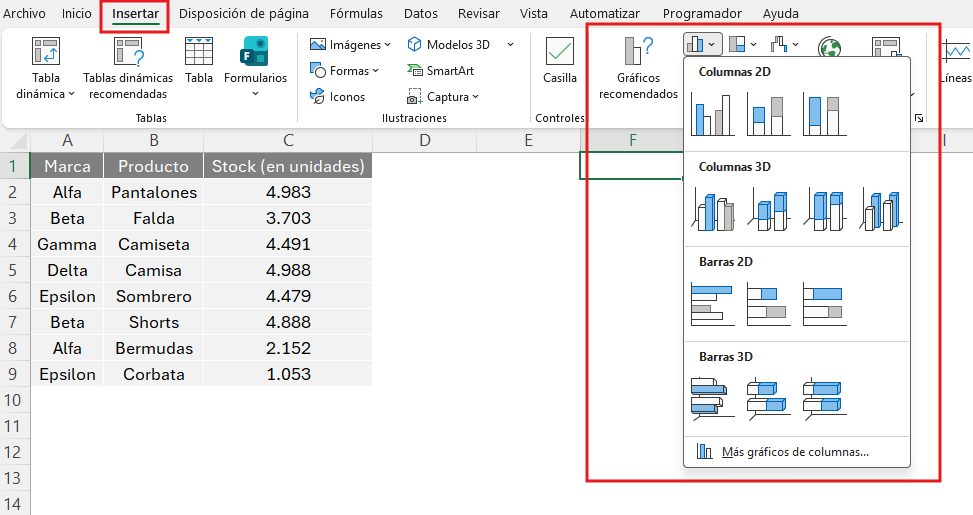Viewport: 973px width, 515px height.
Task: Select the Sombrero cell
Action: pos(153,297)
